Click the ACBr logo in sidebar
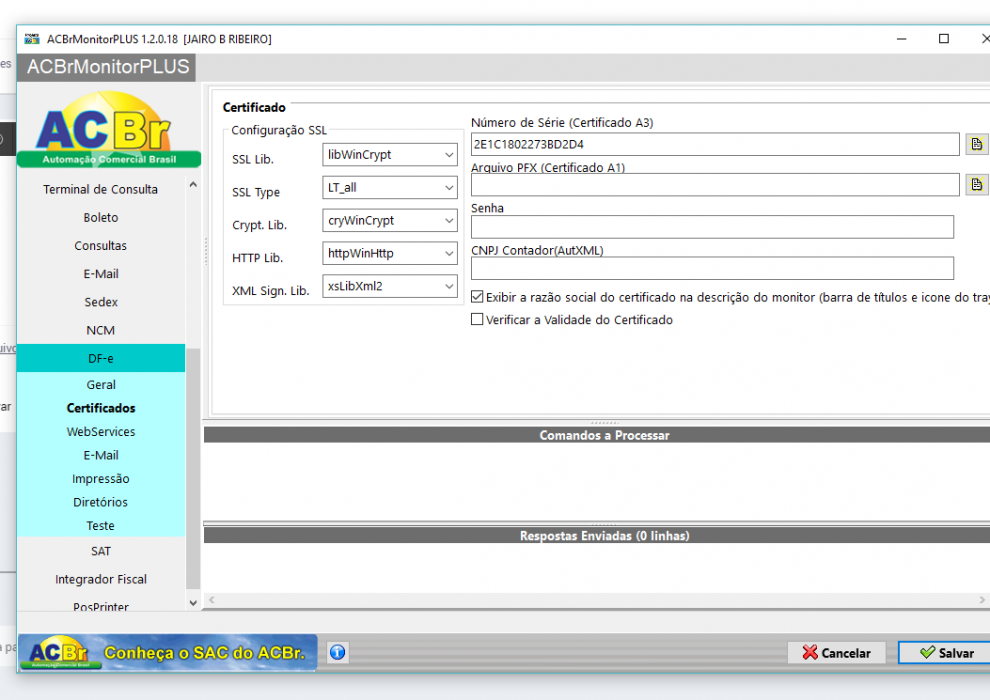Image resolution: width=990 pixels, height=700 pixels. 109,129
